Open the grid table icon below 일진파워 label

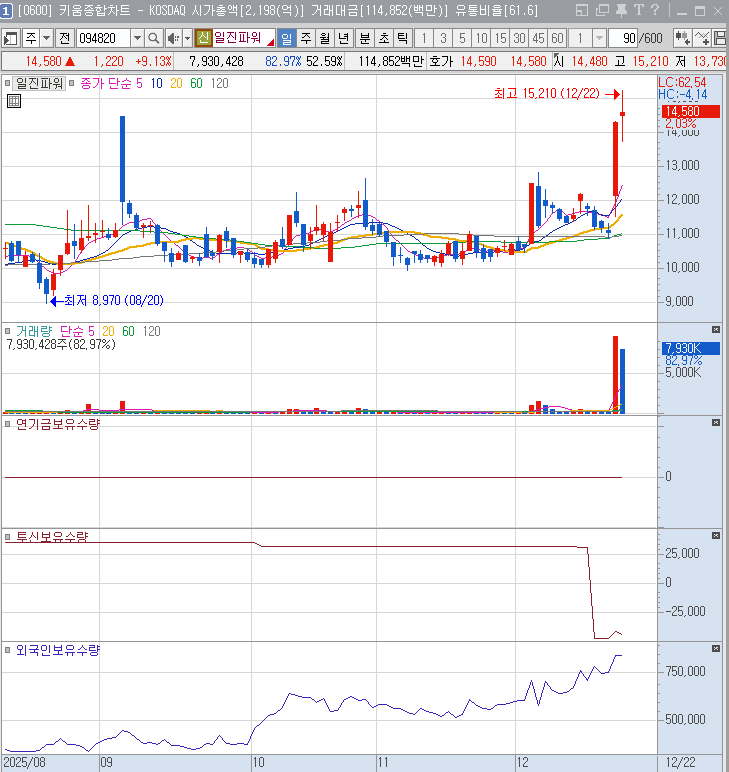point(14,101)
